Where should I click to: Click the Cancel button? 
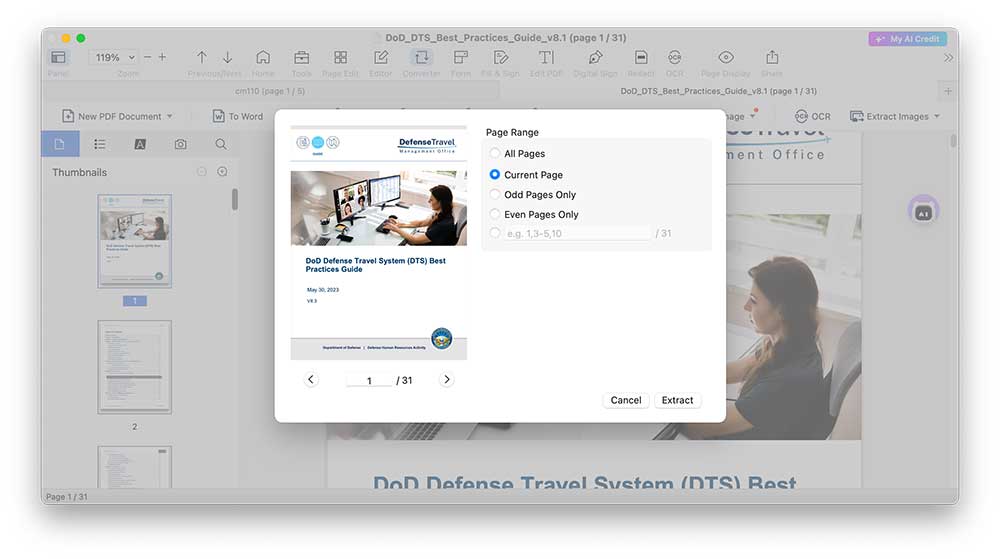click(626, 400)
